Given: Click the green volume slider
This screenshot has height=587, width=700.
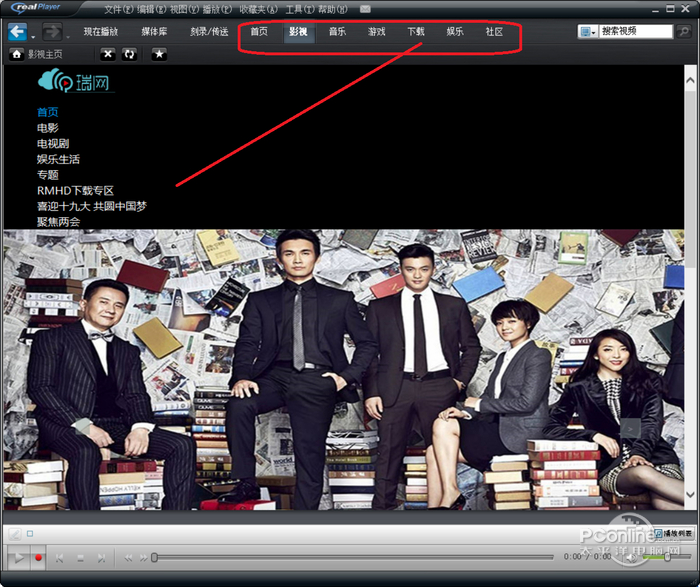Looking at the screenshot, I should click(x=667, y=557).
